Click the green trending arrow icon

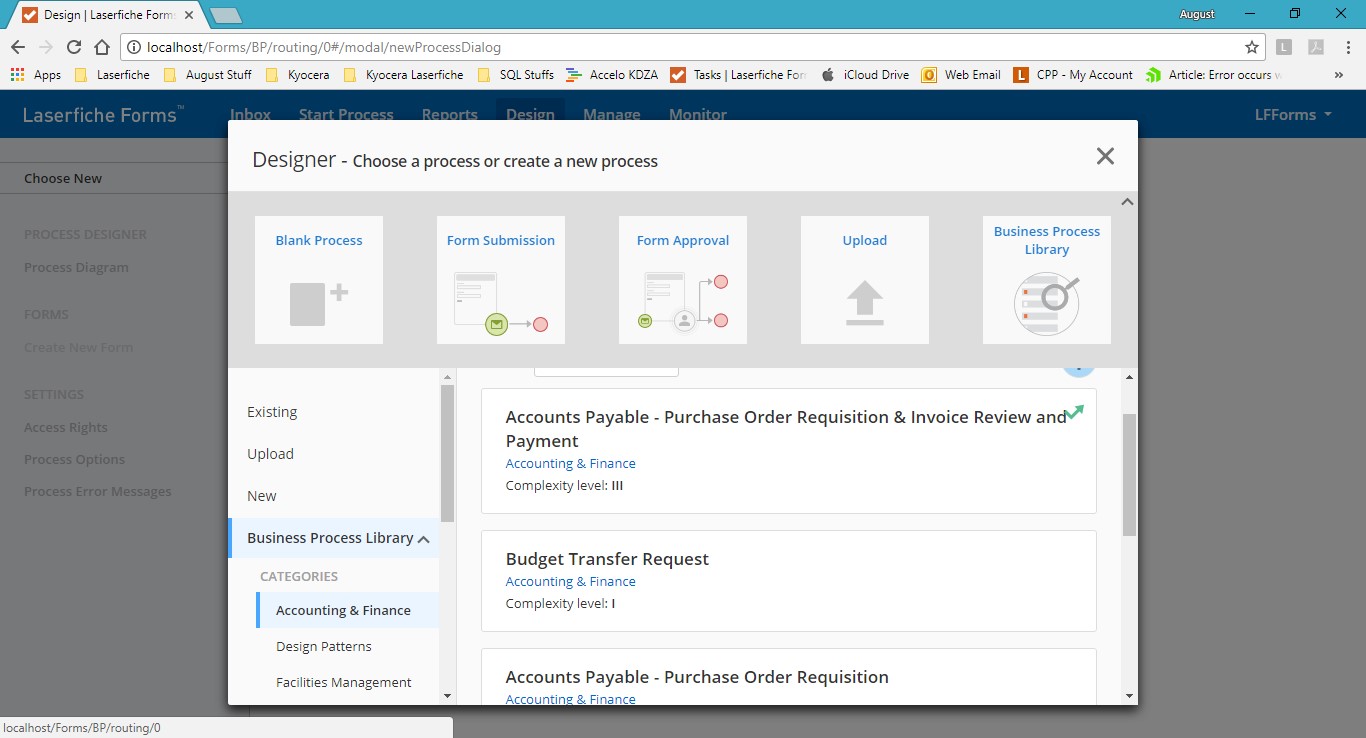coord(1075,412)
